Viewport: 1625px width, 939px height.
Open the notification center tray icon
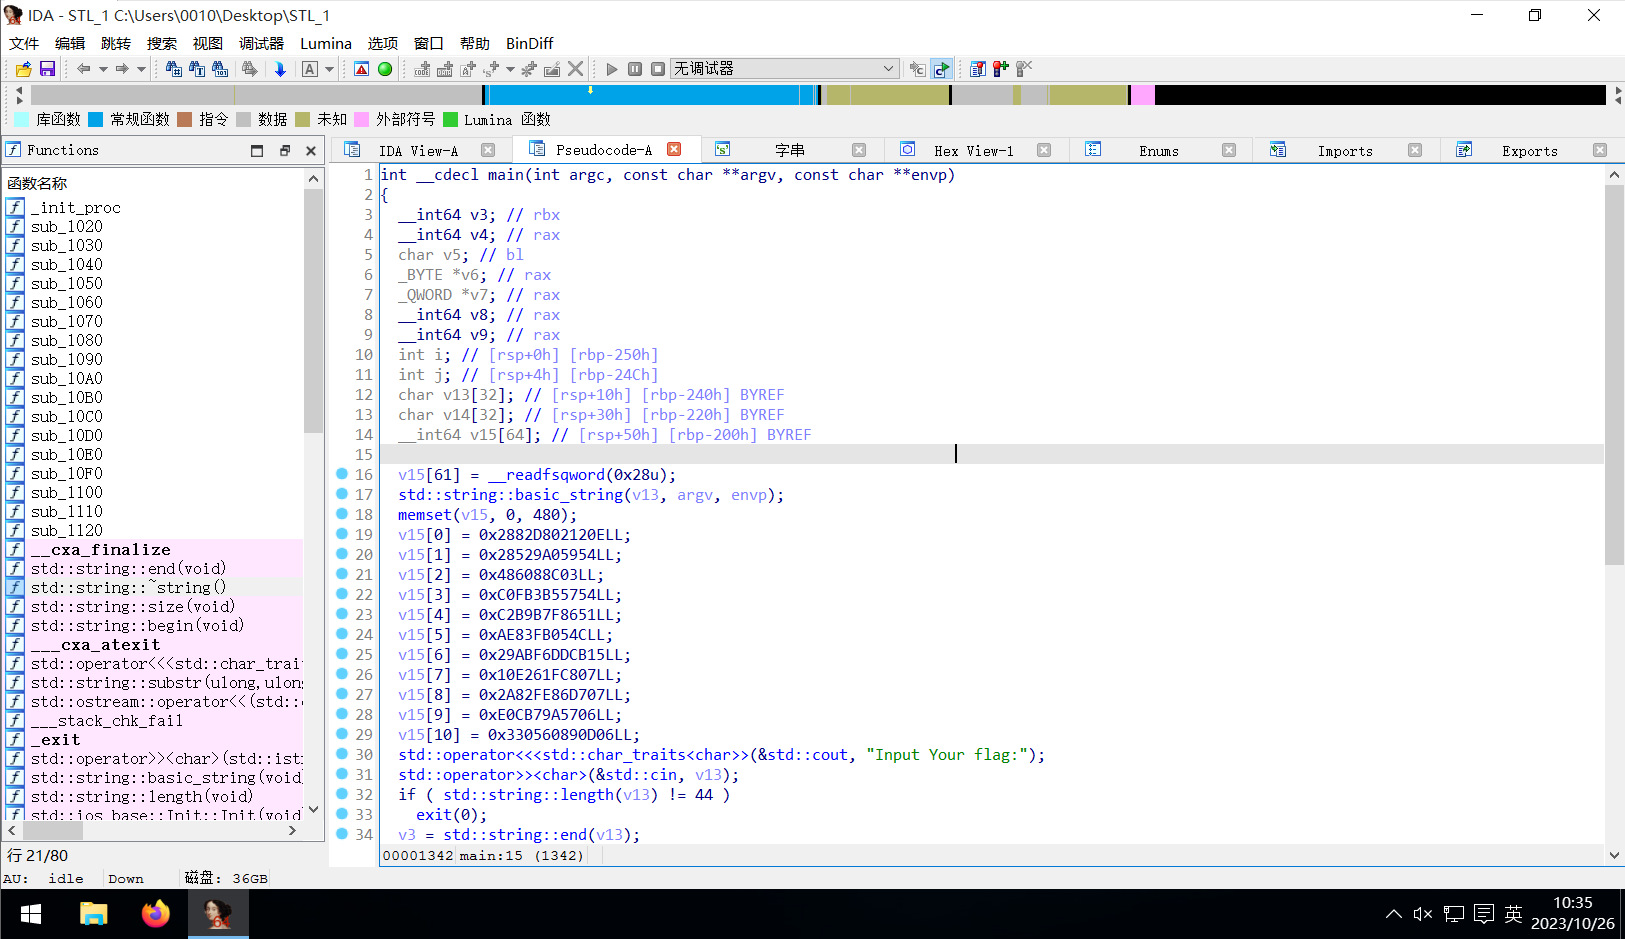[x=1484, y=914]
